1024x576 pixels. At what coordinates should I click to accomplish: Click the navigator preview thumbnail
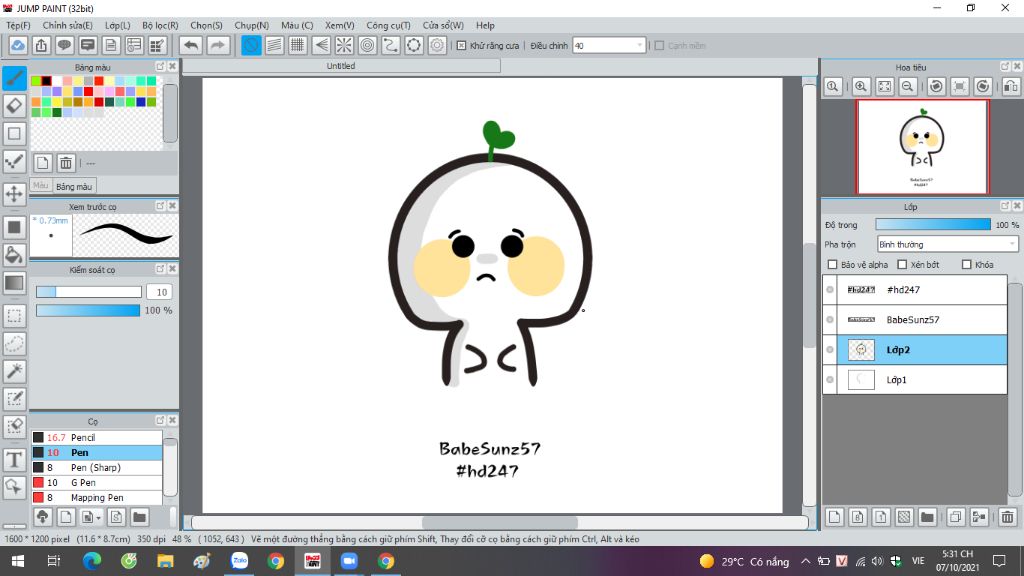922,147
